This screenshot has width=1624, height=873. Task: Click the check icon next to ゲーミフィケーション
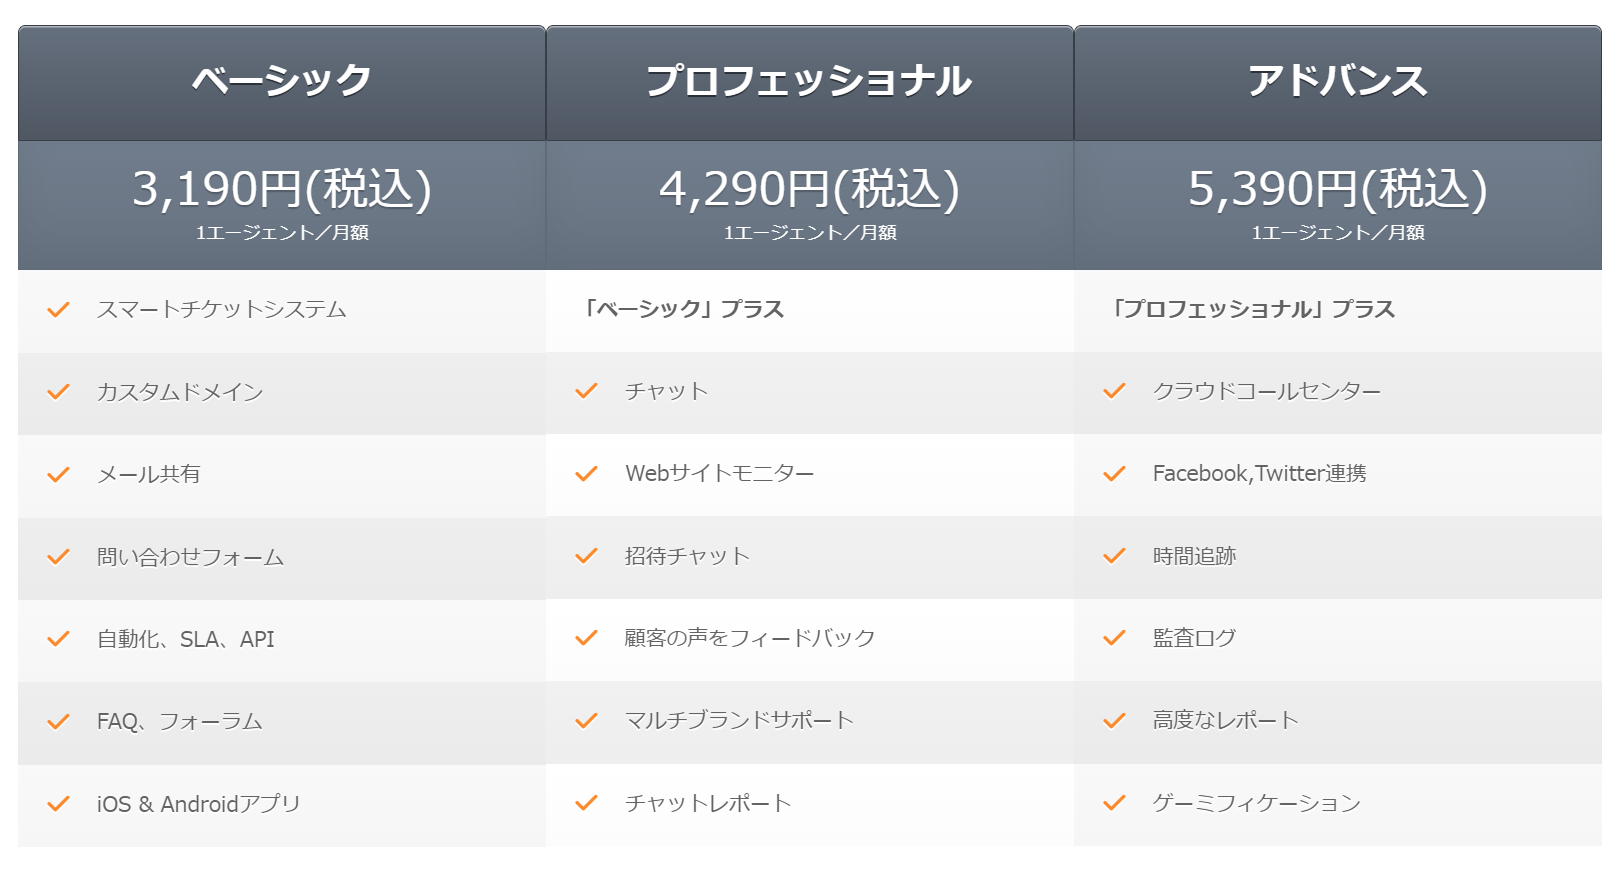click(x=1115, y=803)
